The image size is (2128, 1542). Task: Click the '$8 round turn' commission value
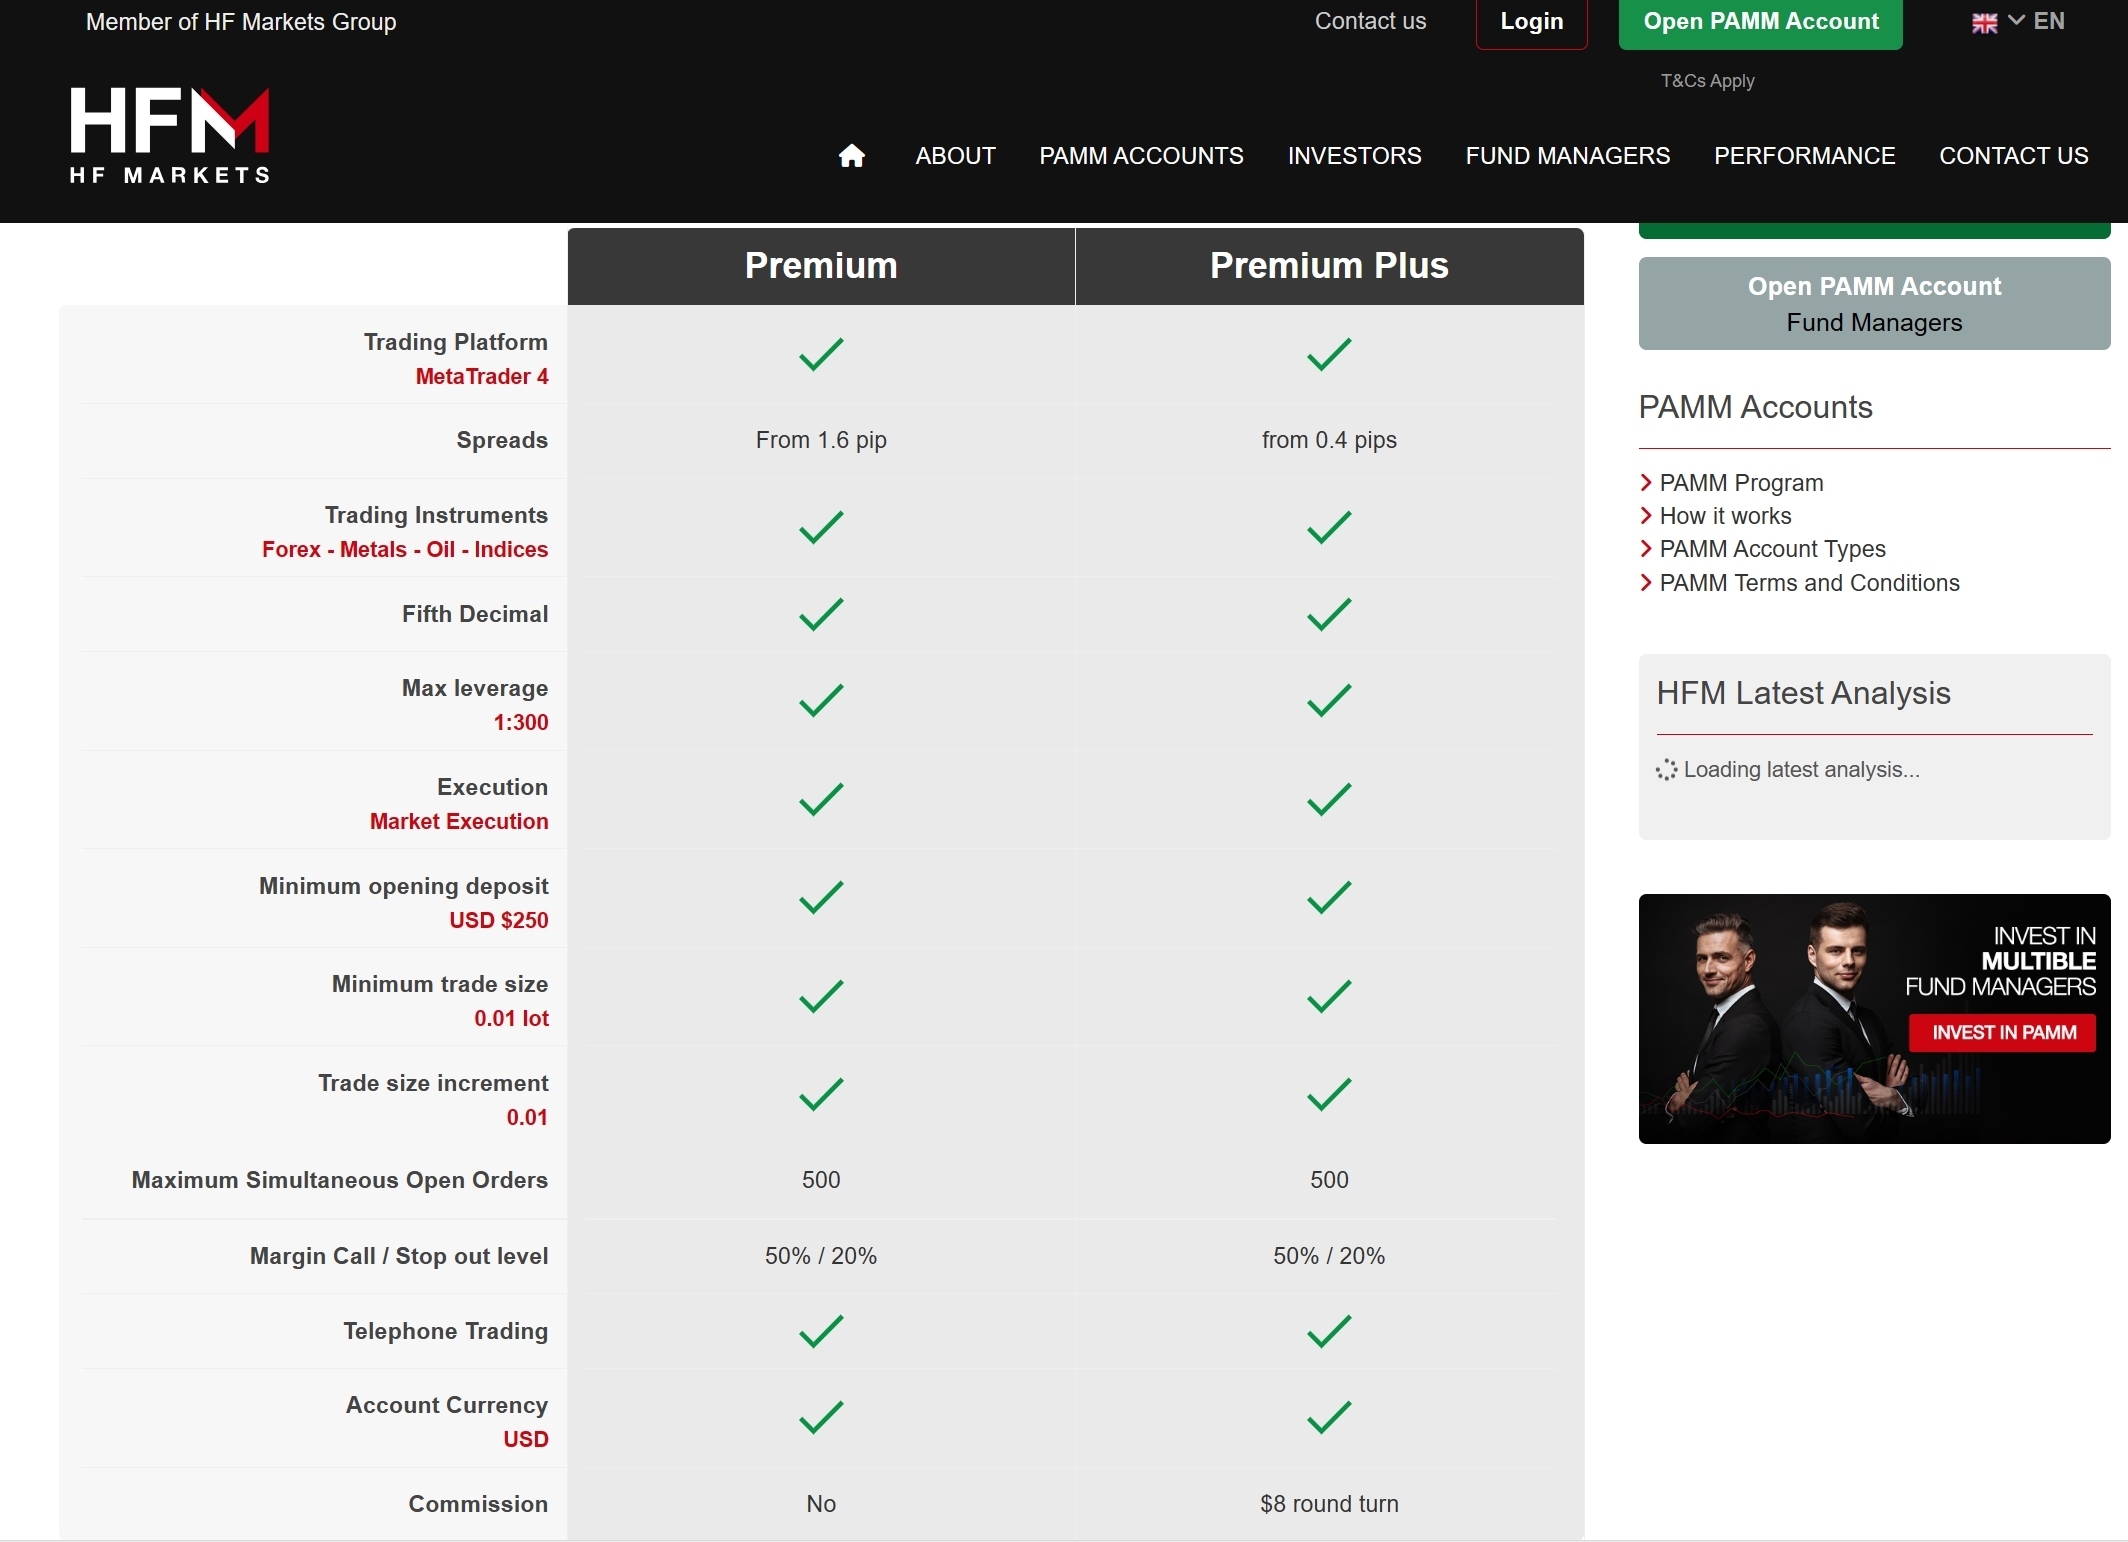pyautogui.click(x=1329, y=1504)
